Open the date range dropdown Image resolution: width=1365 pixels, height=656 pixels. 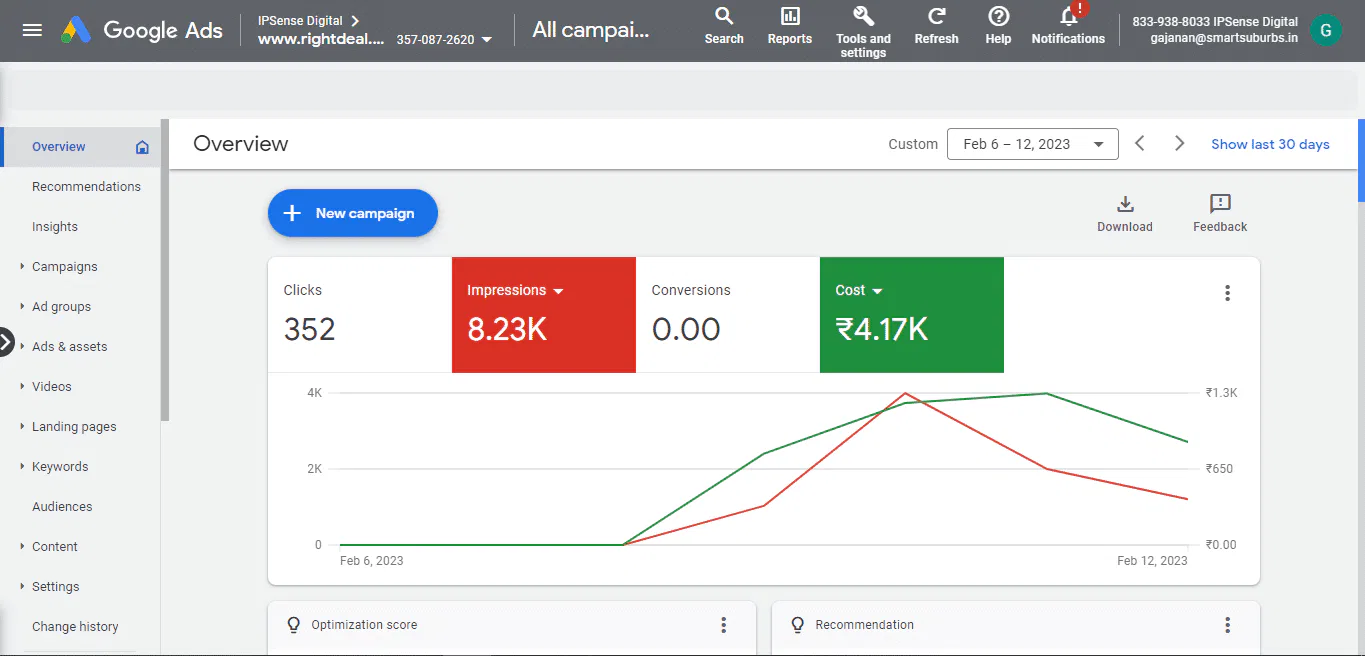point(1032,144)
